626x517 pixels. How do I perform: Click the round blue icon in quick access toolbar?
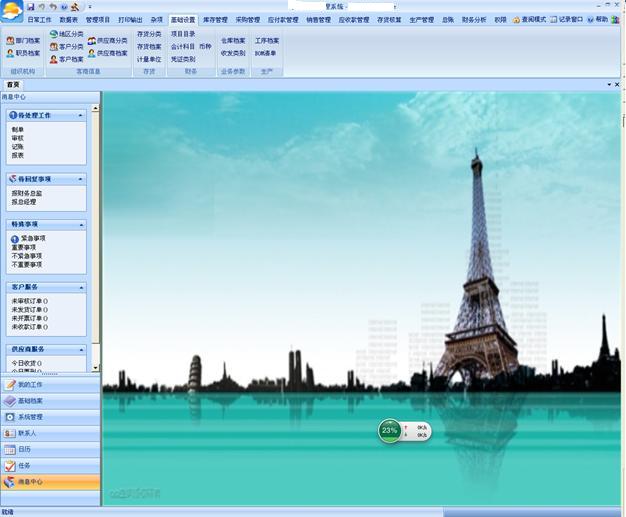click(x=64, y=7)
